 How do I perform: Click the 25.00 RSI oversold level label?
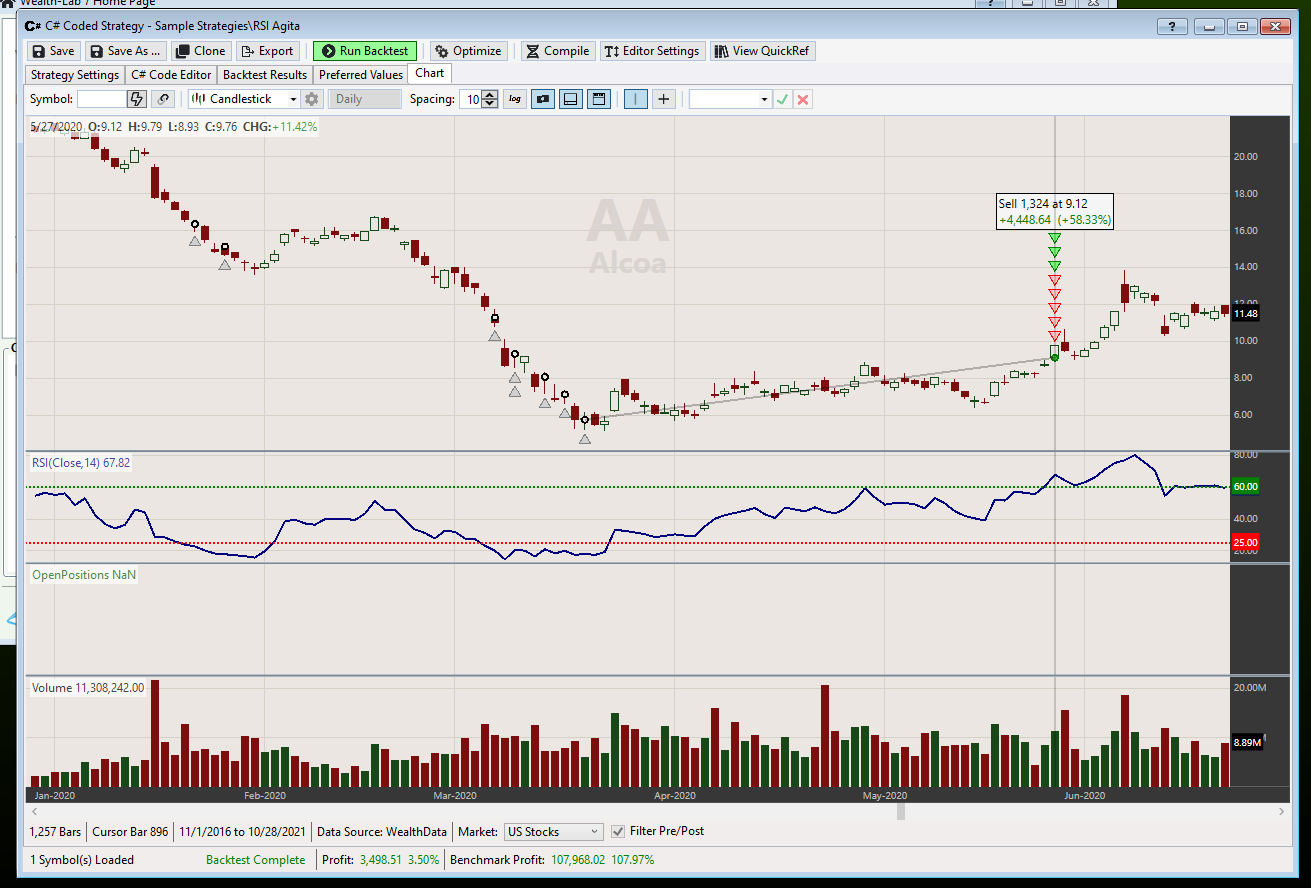(1246, 543)
